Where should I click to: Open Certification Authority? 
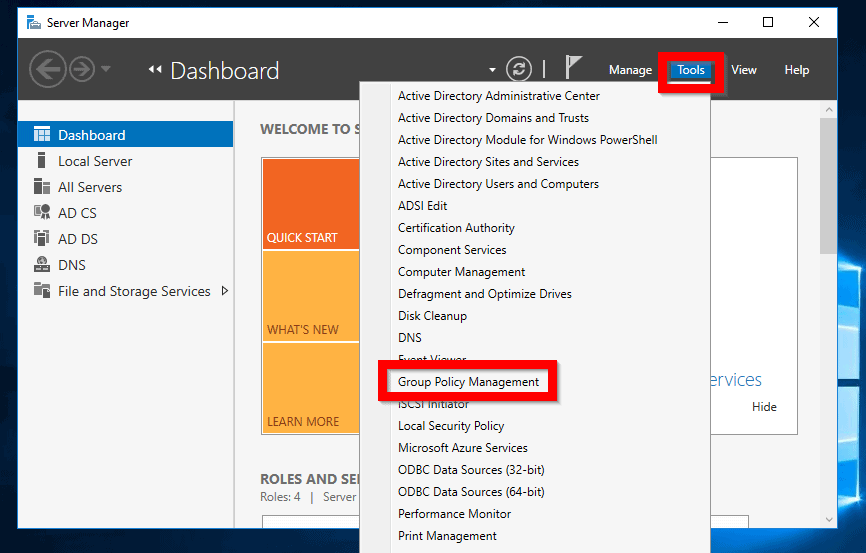(456, 228)
